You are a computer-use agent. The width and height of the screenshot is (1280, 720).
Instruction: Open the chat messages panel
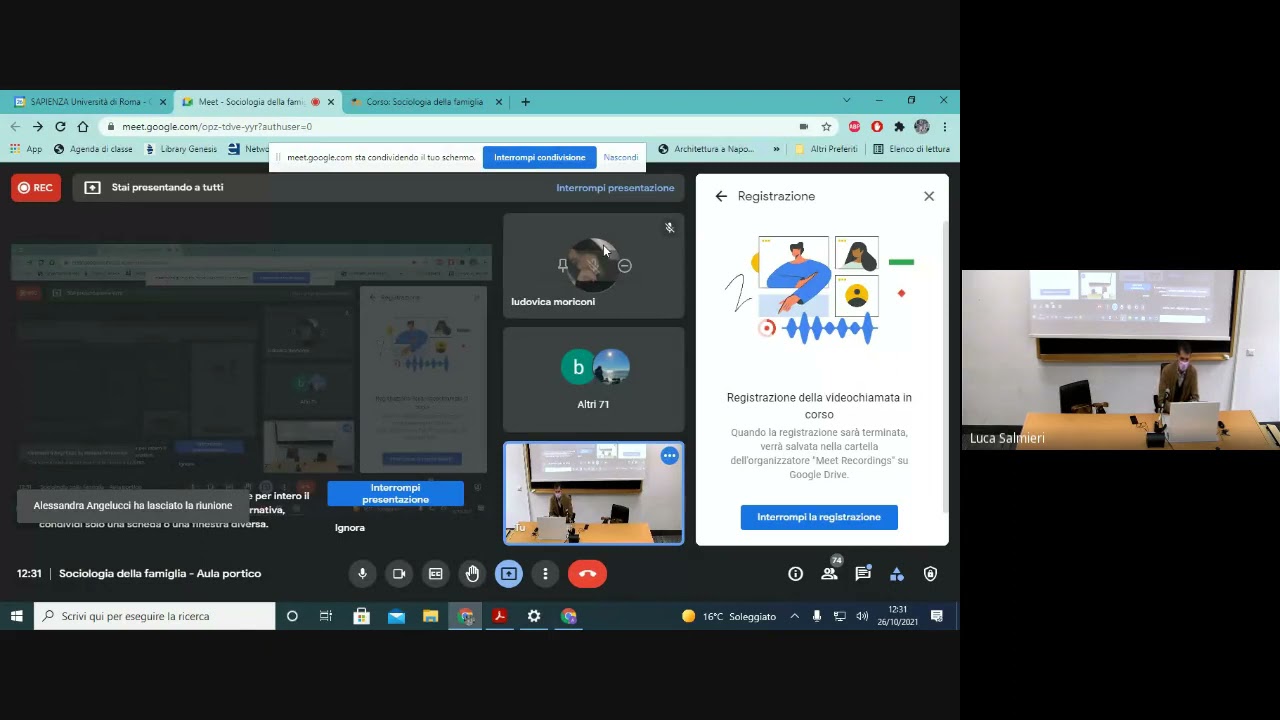863,574
